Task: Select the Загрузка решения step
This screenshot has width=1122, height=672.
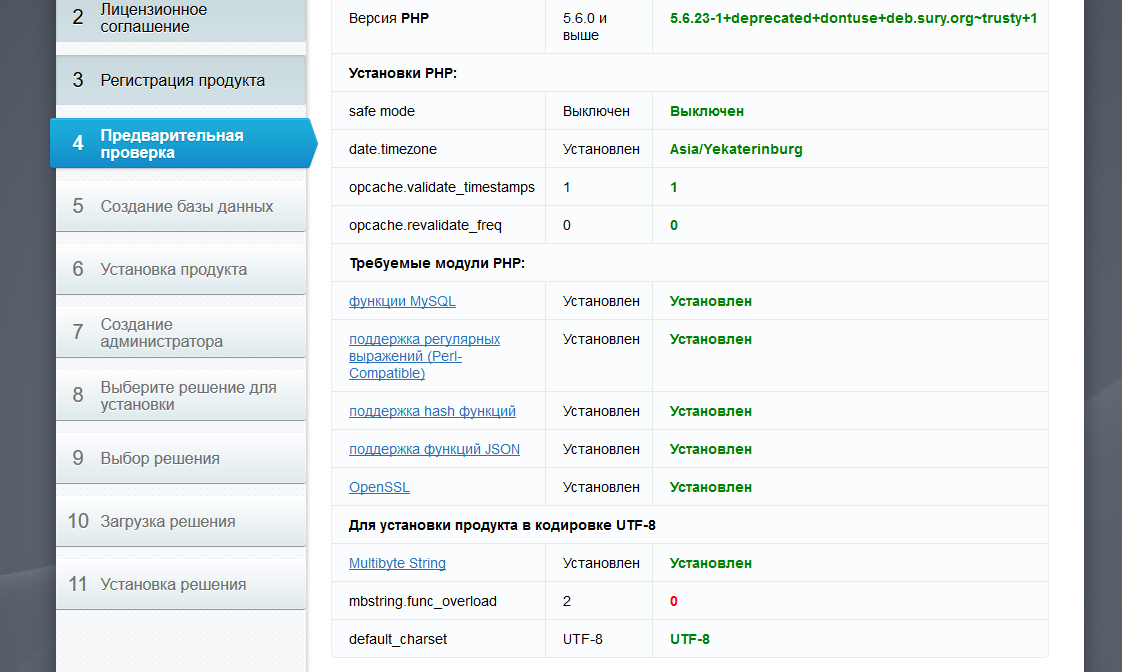Action: [x=168, y=521]
